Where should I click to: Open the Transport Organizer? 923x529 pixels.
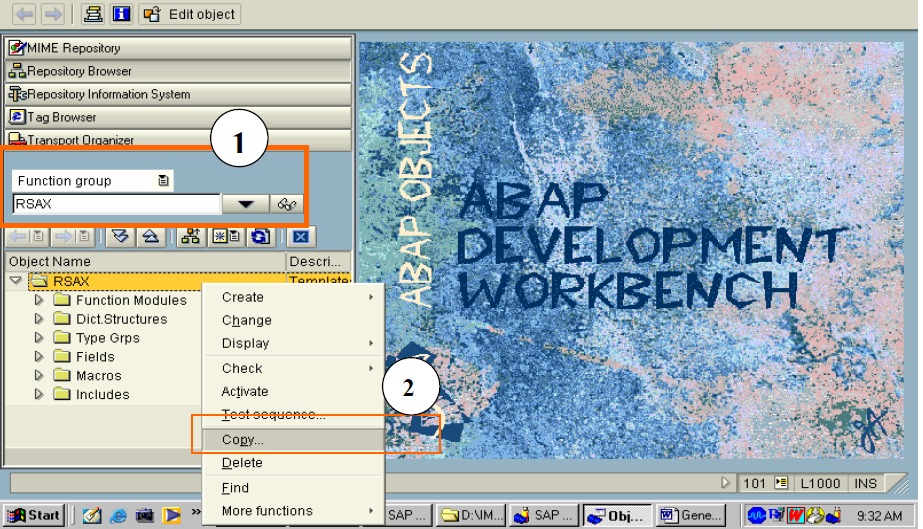(x=178, y=139)
